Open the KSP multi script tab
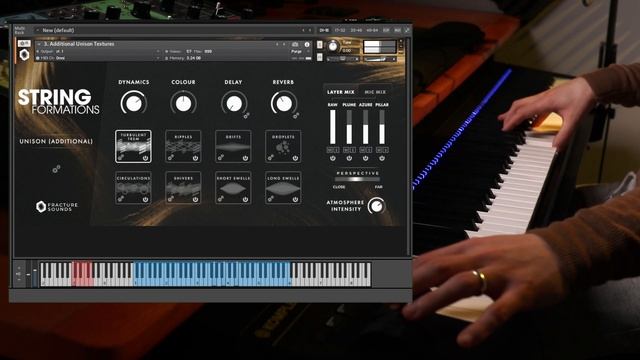Image resolution: width=640 pixels, height=360 pixels. coord(386,30)
